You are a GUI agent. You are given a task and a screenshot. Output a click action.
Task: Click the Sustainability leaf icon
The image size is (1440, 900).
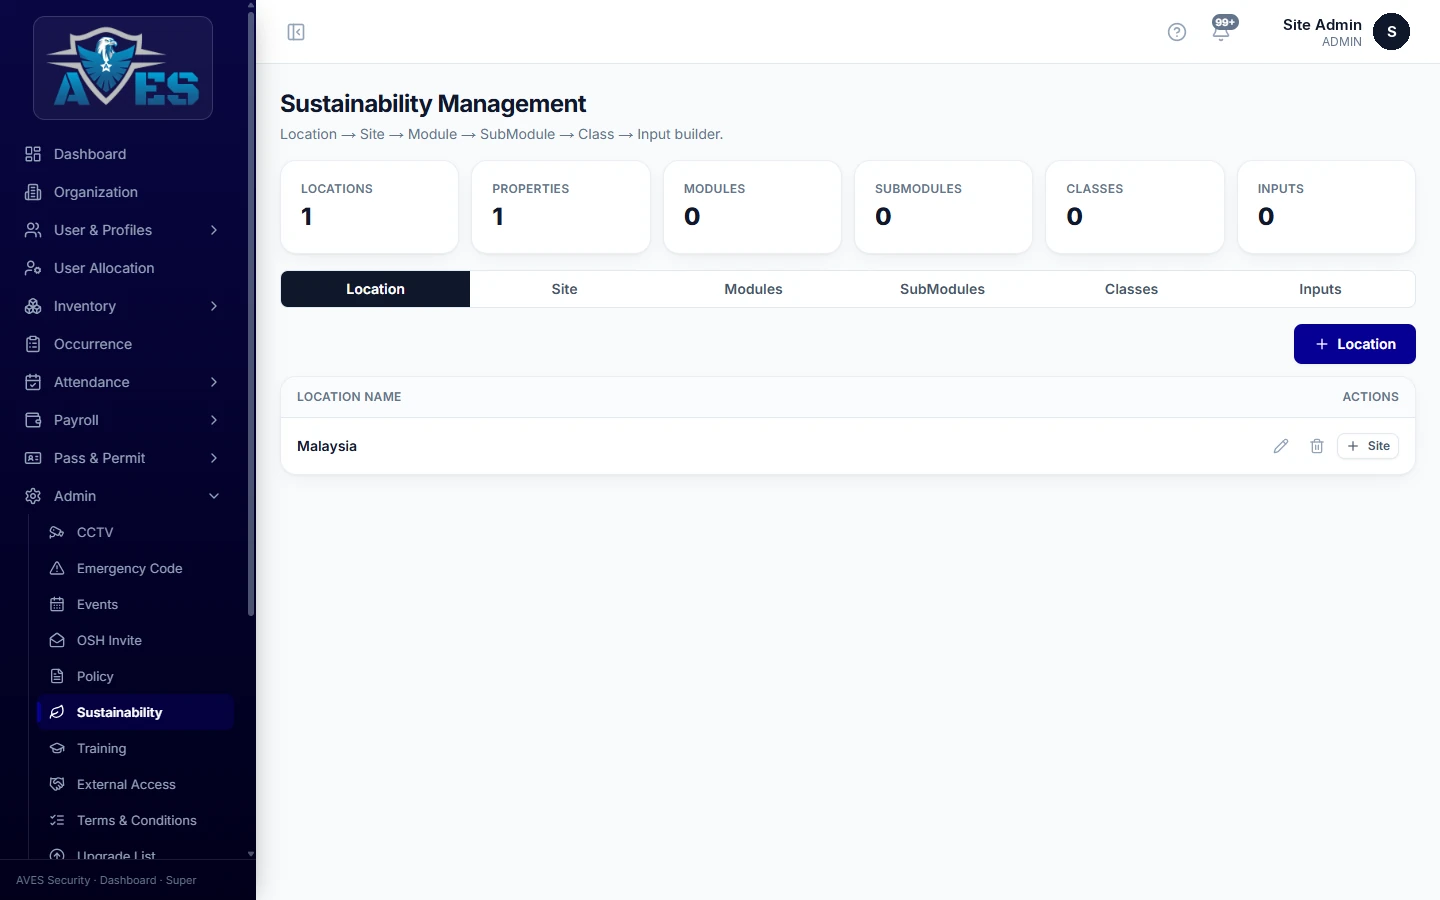click(57, 712)
